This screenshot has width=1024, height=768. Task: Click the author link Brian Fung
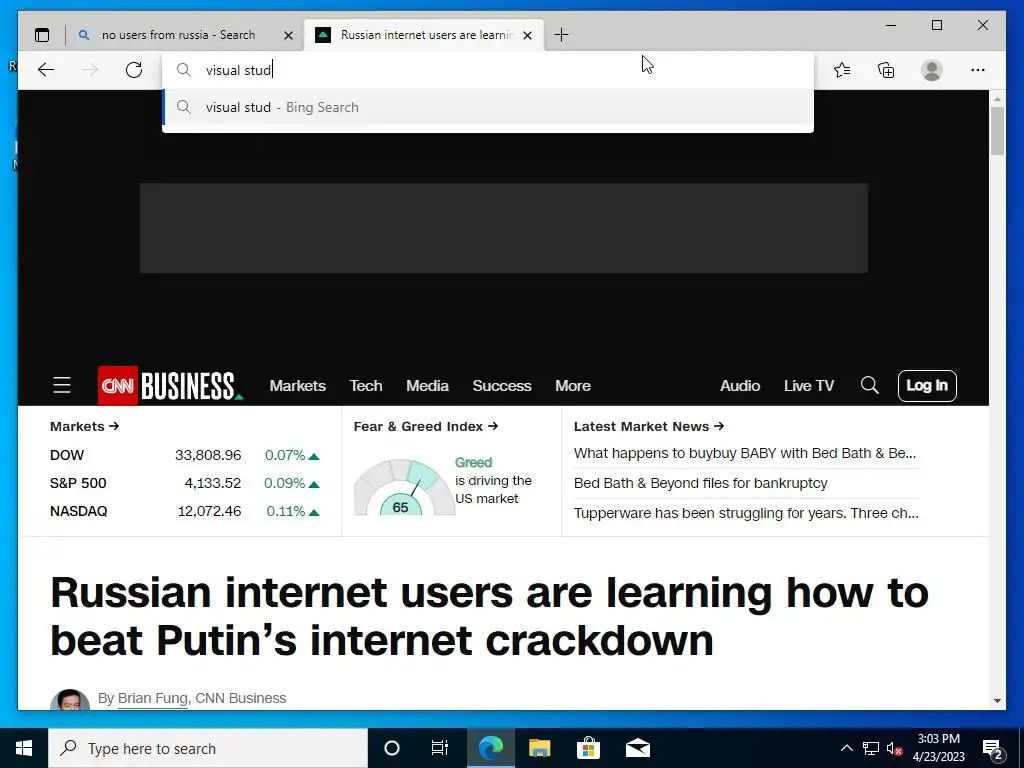[x=152, y=698]
